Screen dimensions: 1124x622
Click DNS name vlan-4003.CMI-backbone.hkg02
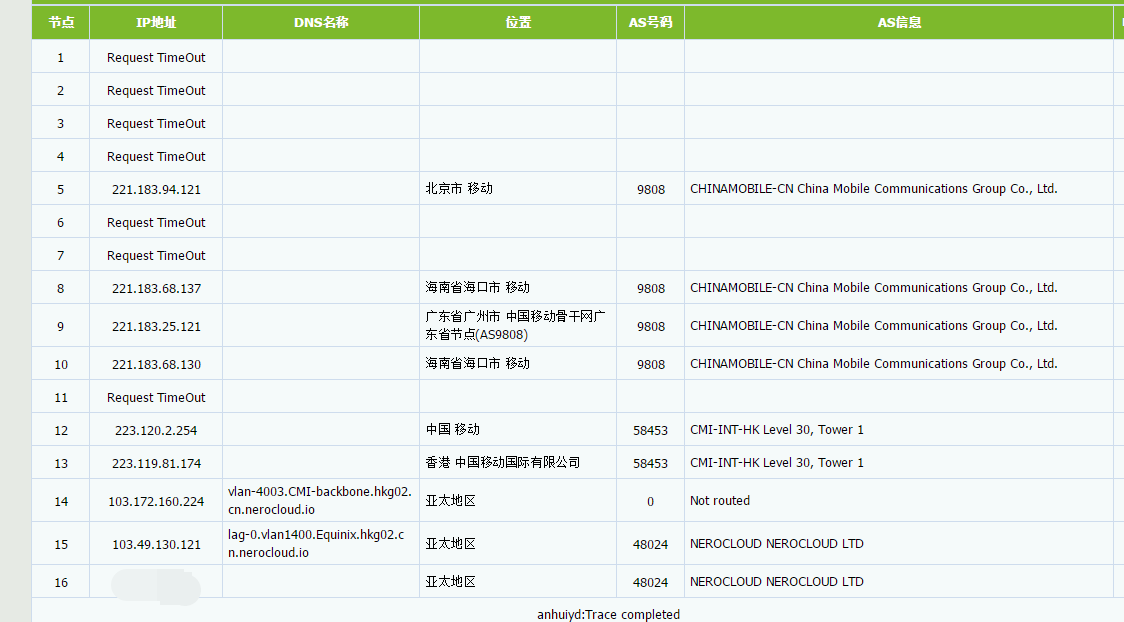tap(320, 500)
